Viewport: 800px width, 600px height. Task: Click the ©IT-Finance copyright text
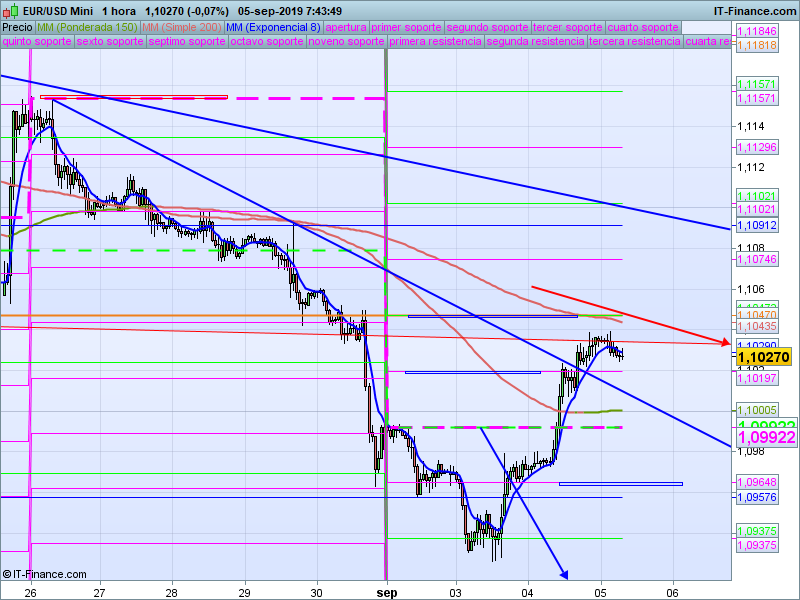click(x=44, y=574)
